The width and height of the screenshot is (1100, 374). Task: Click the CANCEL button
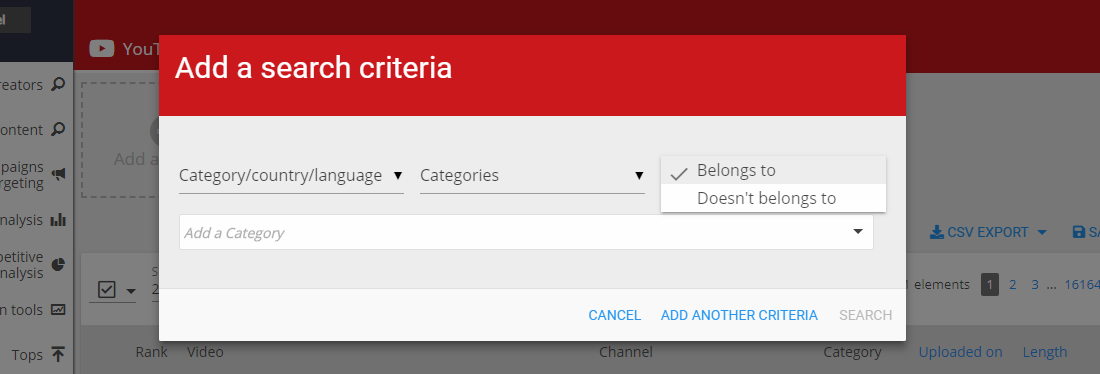[x=615, y=315]
